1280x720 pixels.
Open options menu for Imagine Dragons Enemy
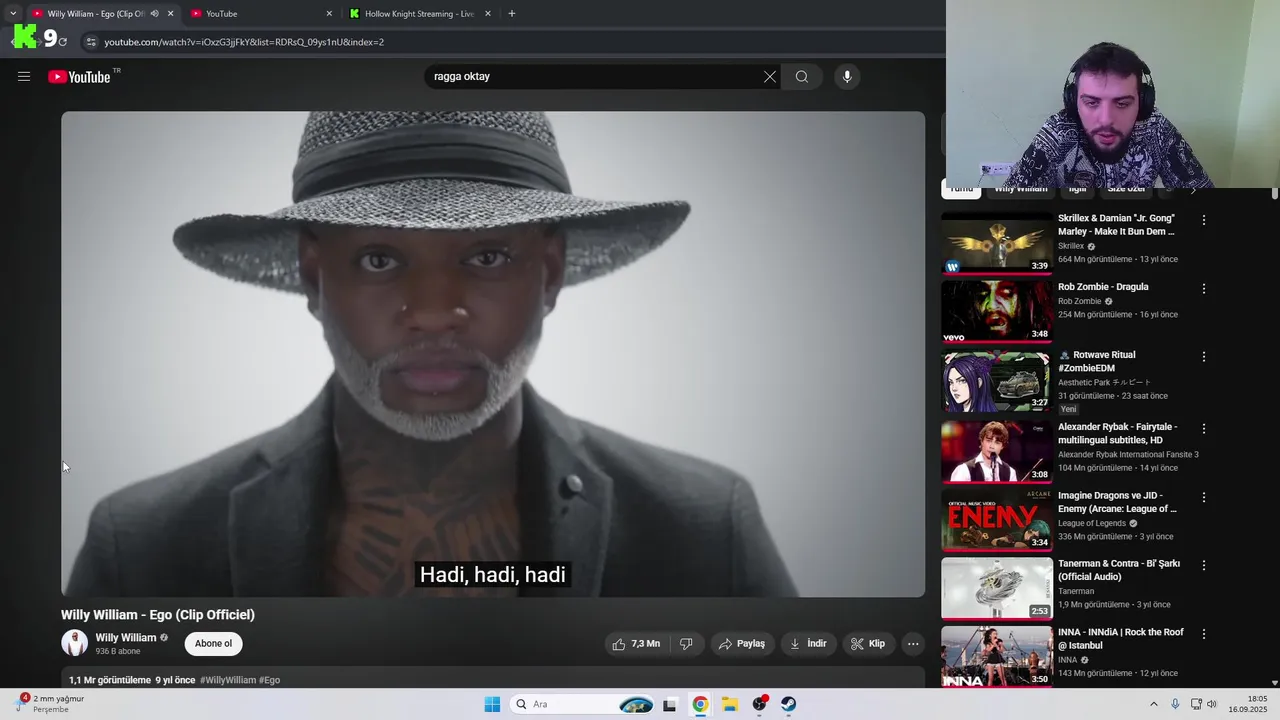1204,497
